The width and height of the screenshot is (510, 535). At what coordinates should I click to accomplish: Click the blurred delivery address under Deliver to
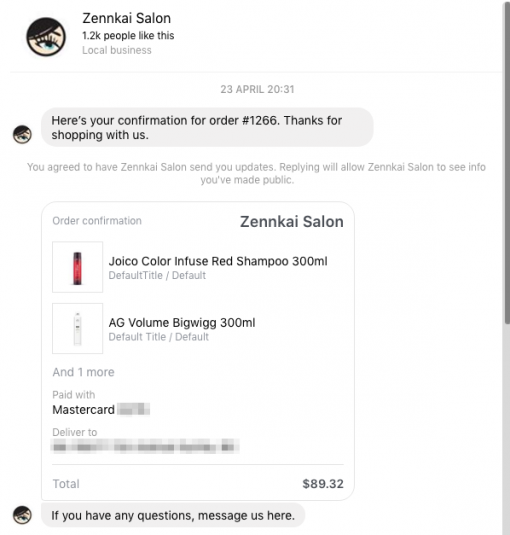click(x=145, y=446)
